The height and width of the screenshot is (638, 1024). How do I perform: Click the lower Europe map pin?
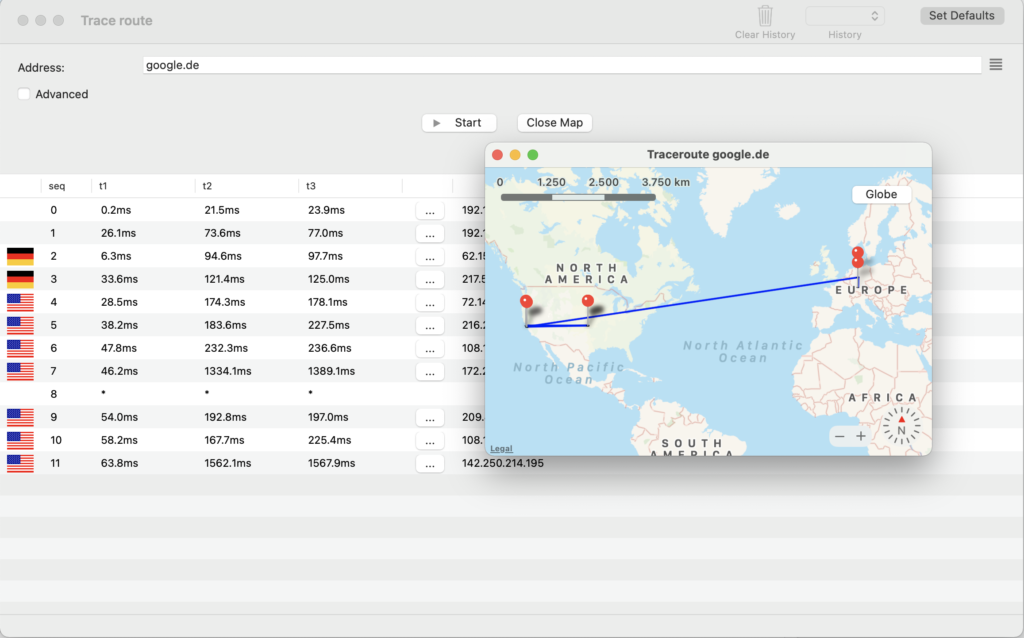(x=857, y=263)
